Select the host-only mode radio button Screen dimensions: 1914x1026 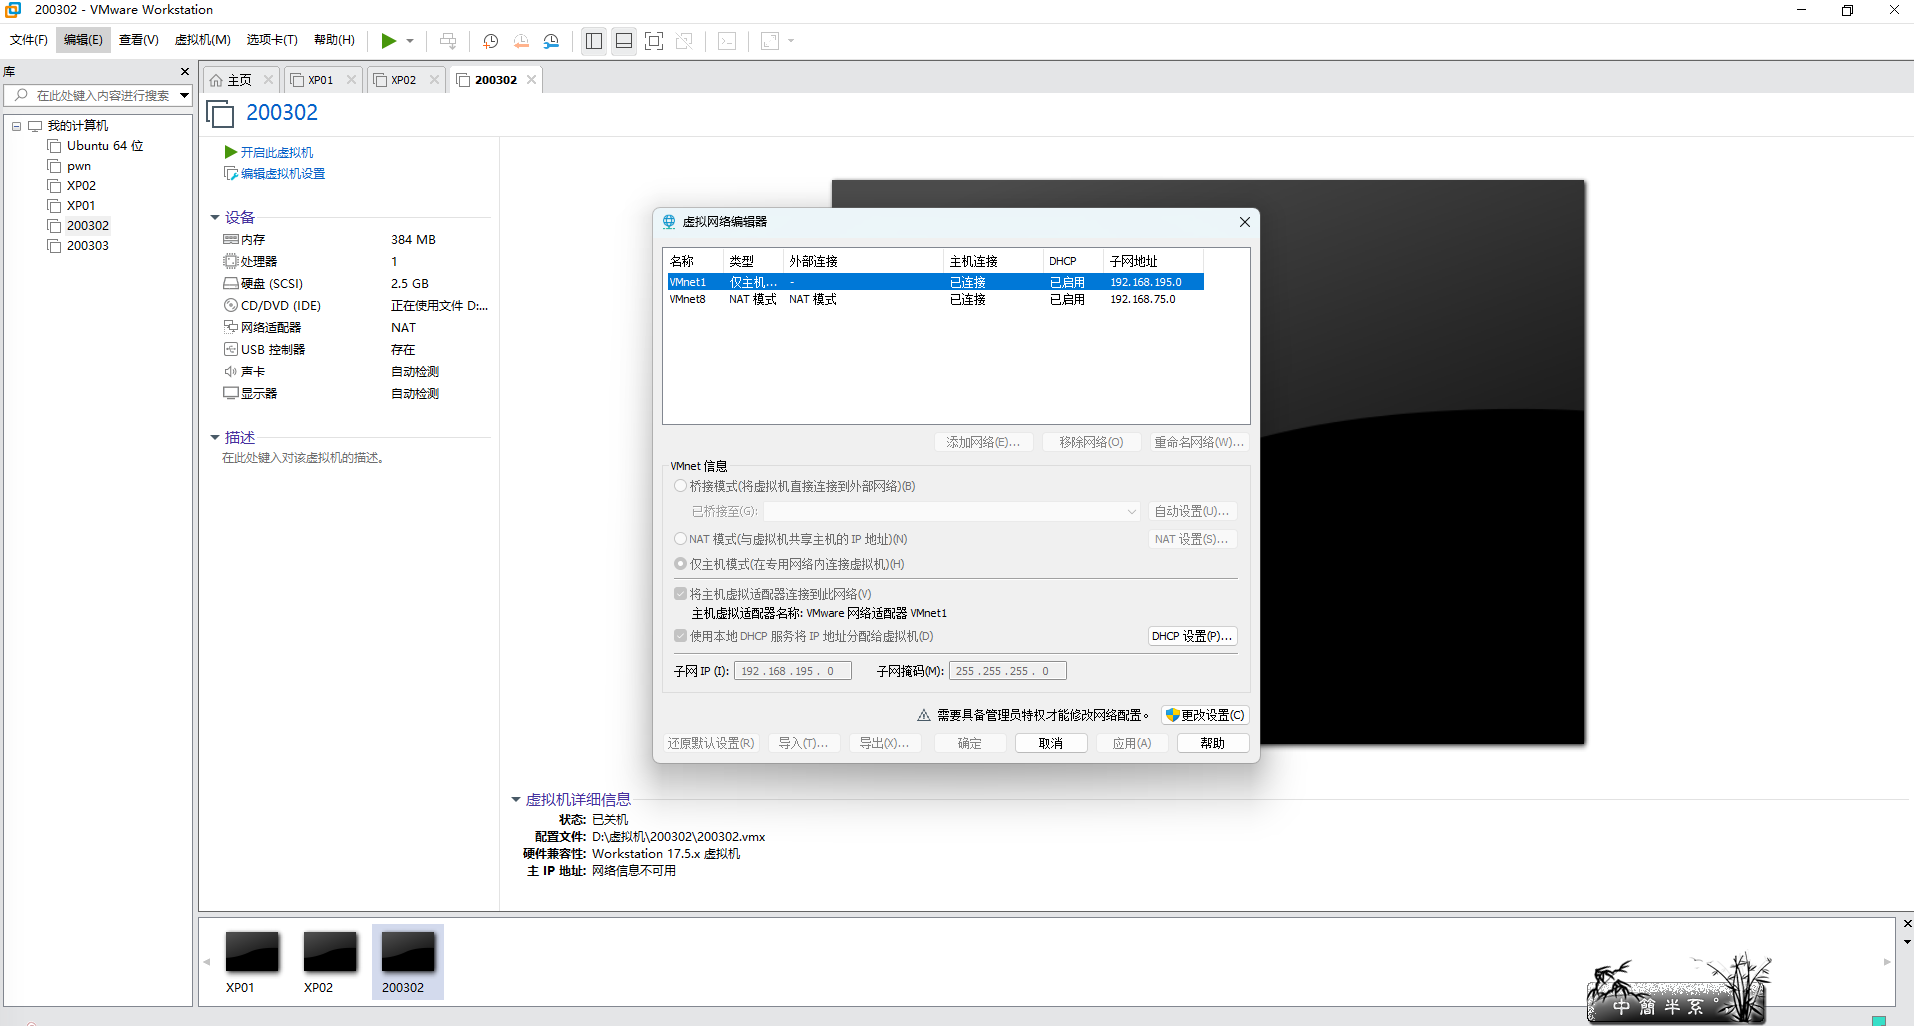click(x=680, y=564)
